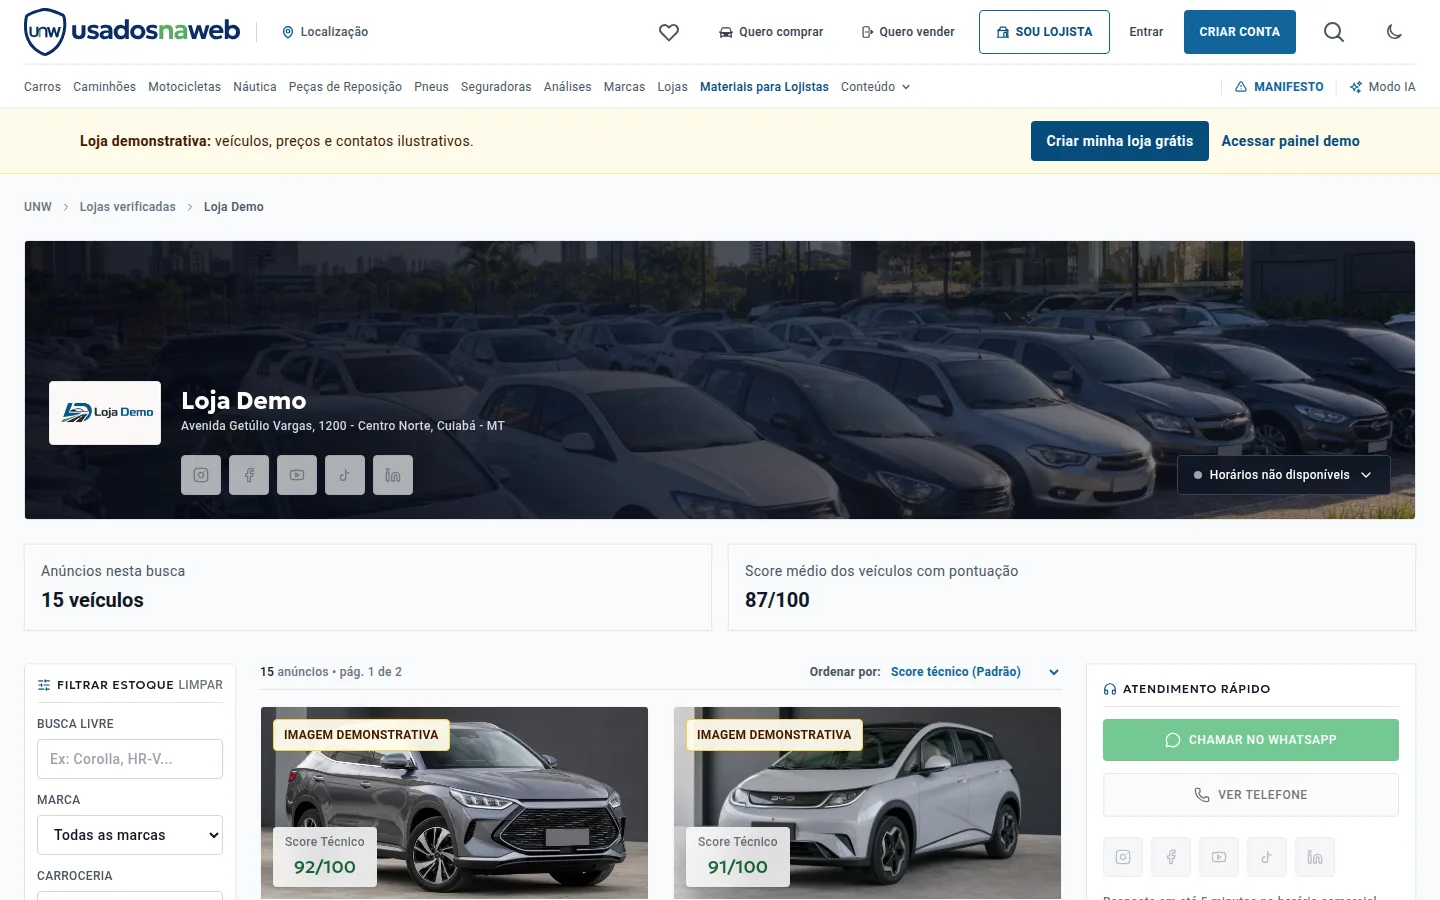Viewport: 1440px width, 900px height.
Task: Open the Carros menu item
Action: (42, 87)
